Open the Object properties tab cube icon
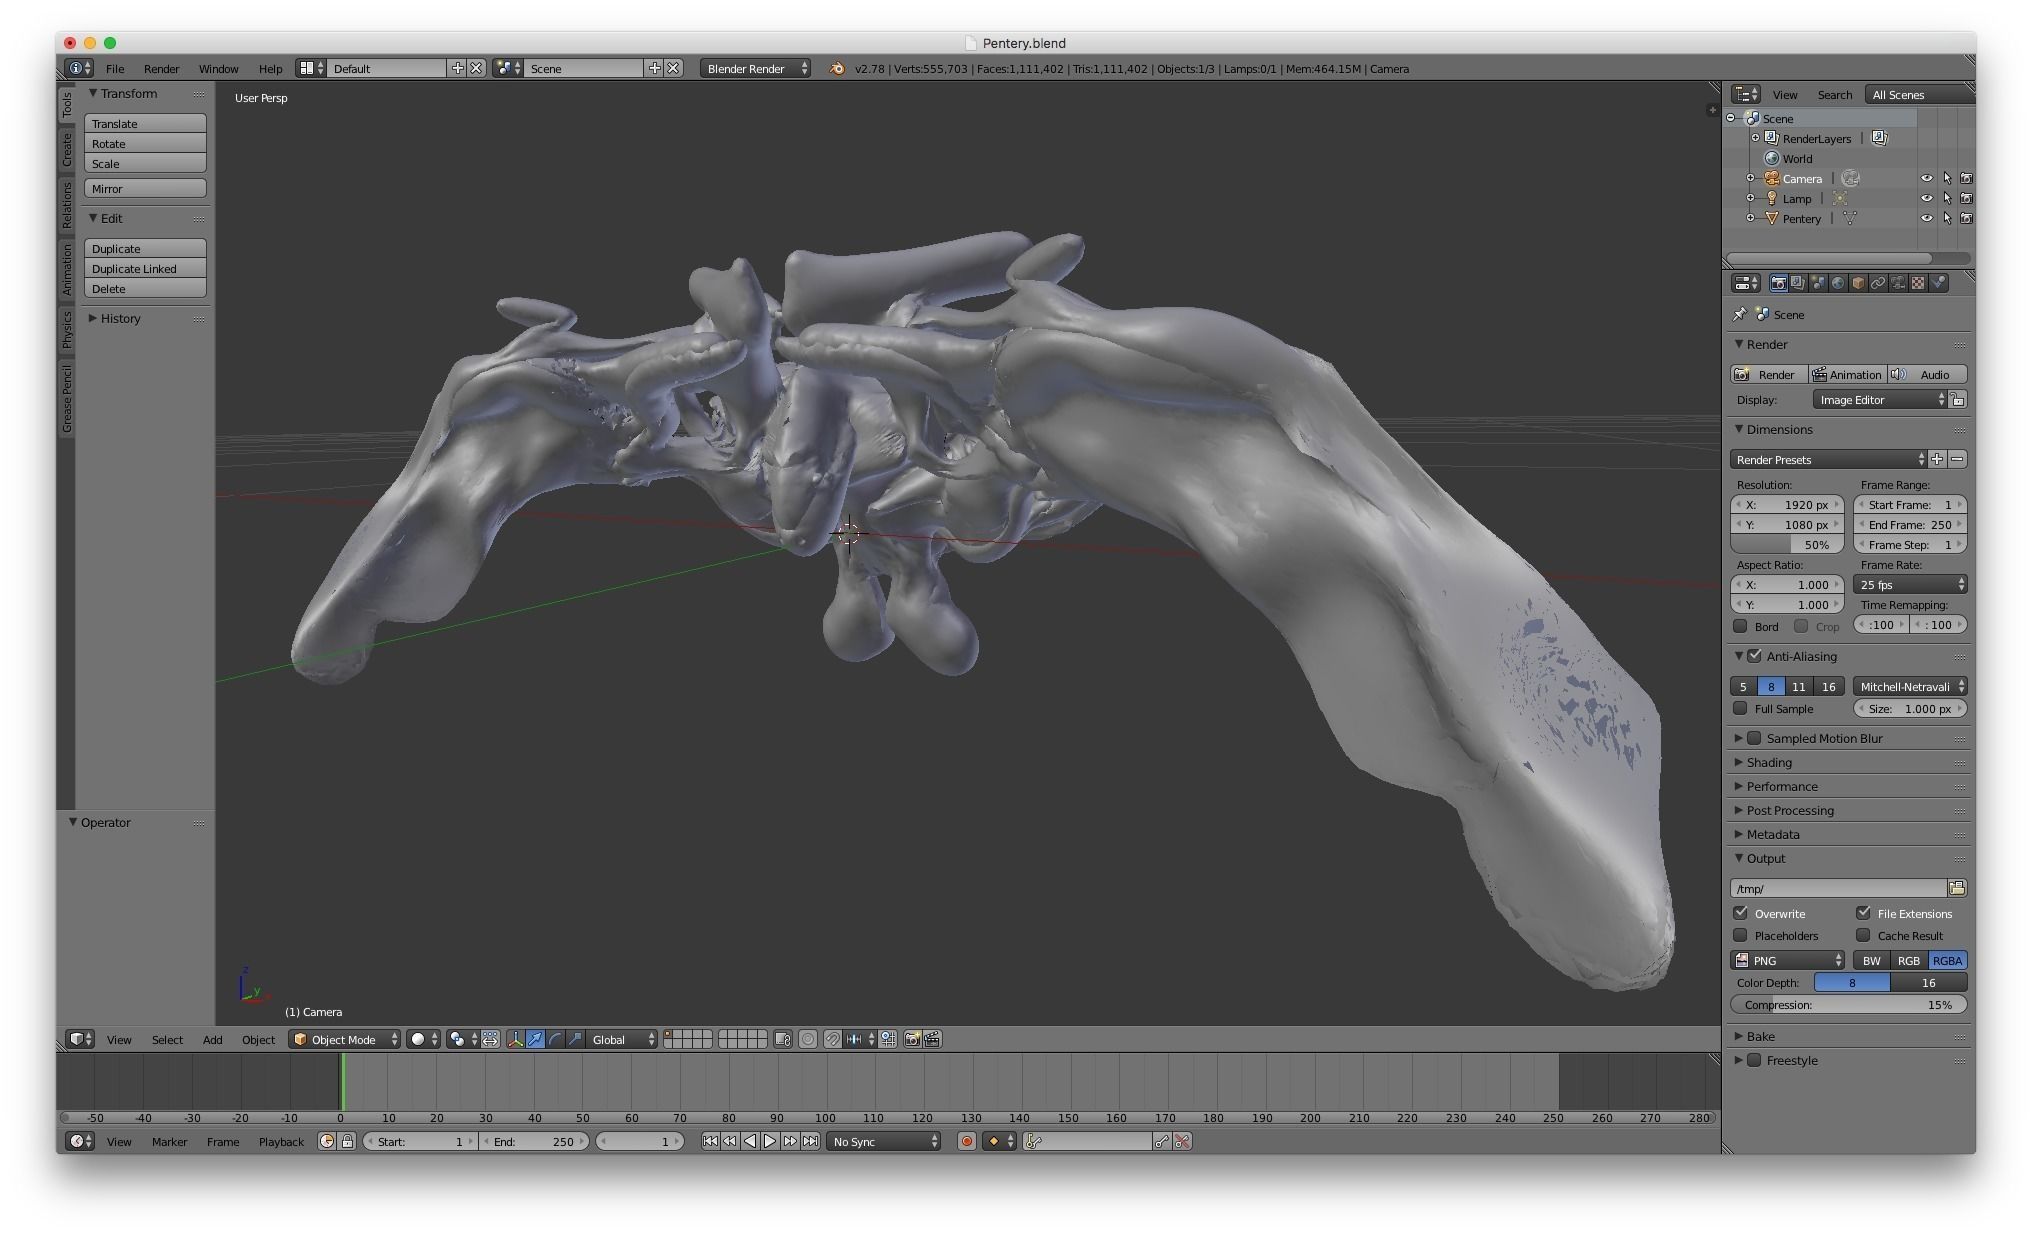The width and height of the screenshot is (2032, 1234). click(x=1858, y=283)
